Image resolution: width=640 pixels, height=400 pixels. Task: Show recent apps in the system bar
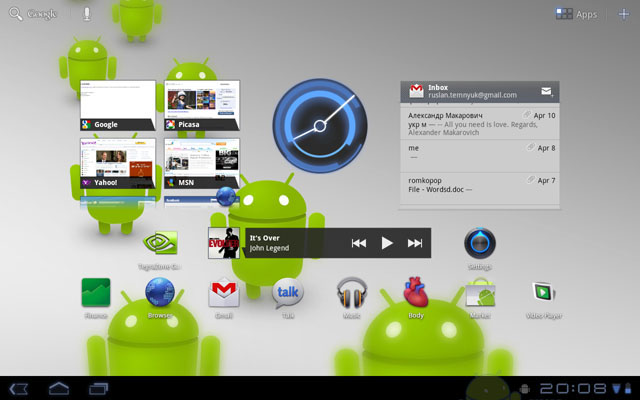tap(98, 388)
